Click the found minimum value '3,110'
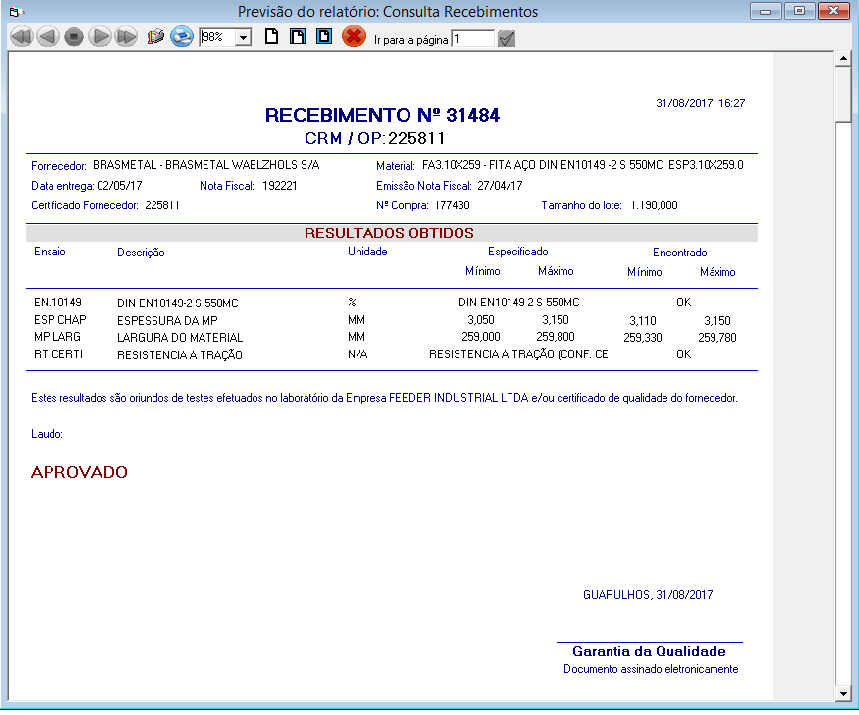 643,321
